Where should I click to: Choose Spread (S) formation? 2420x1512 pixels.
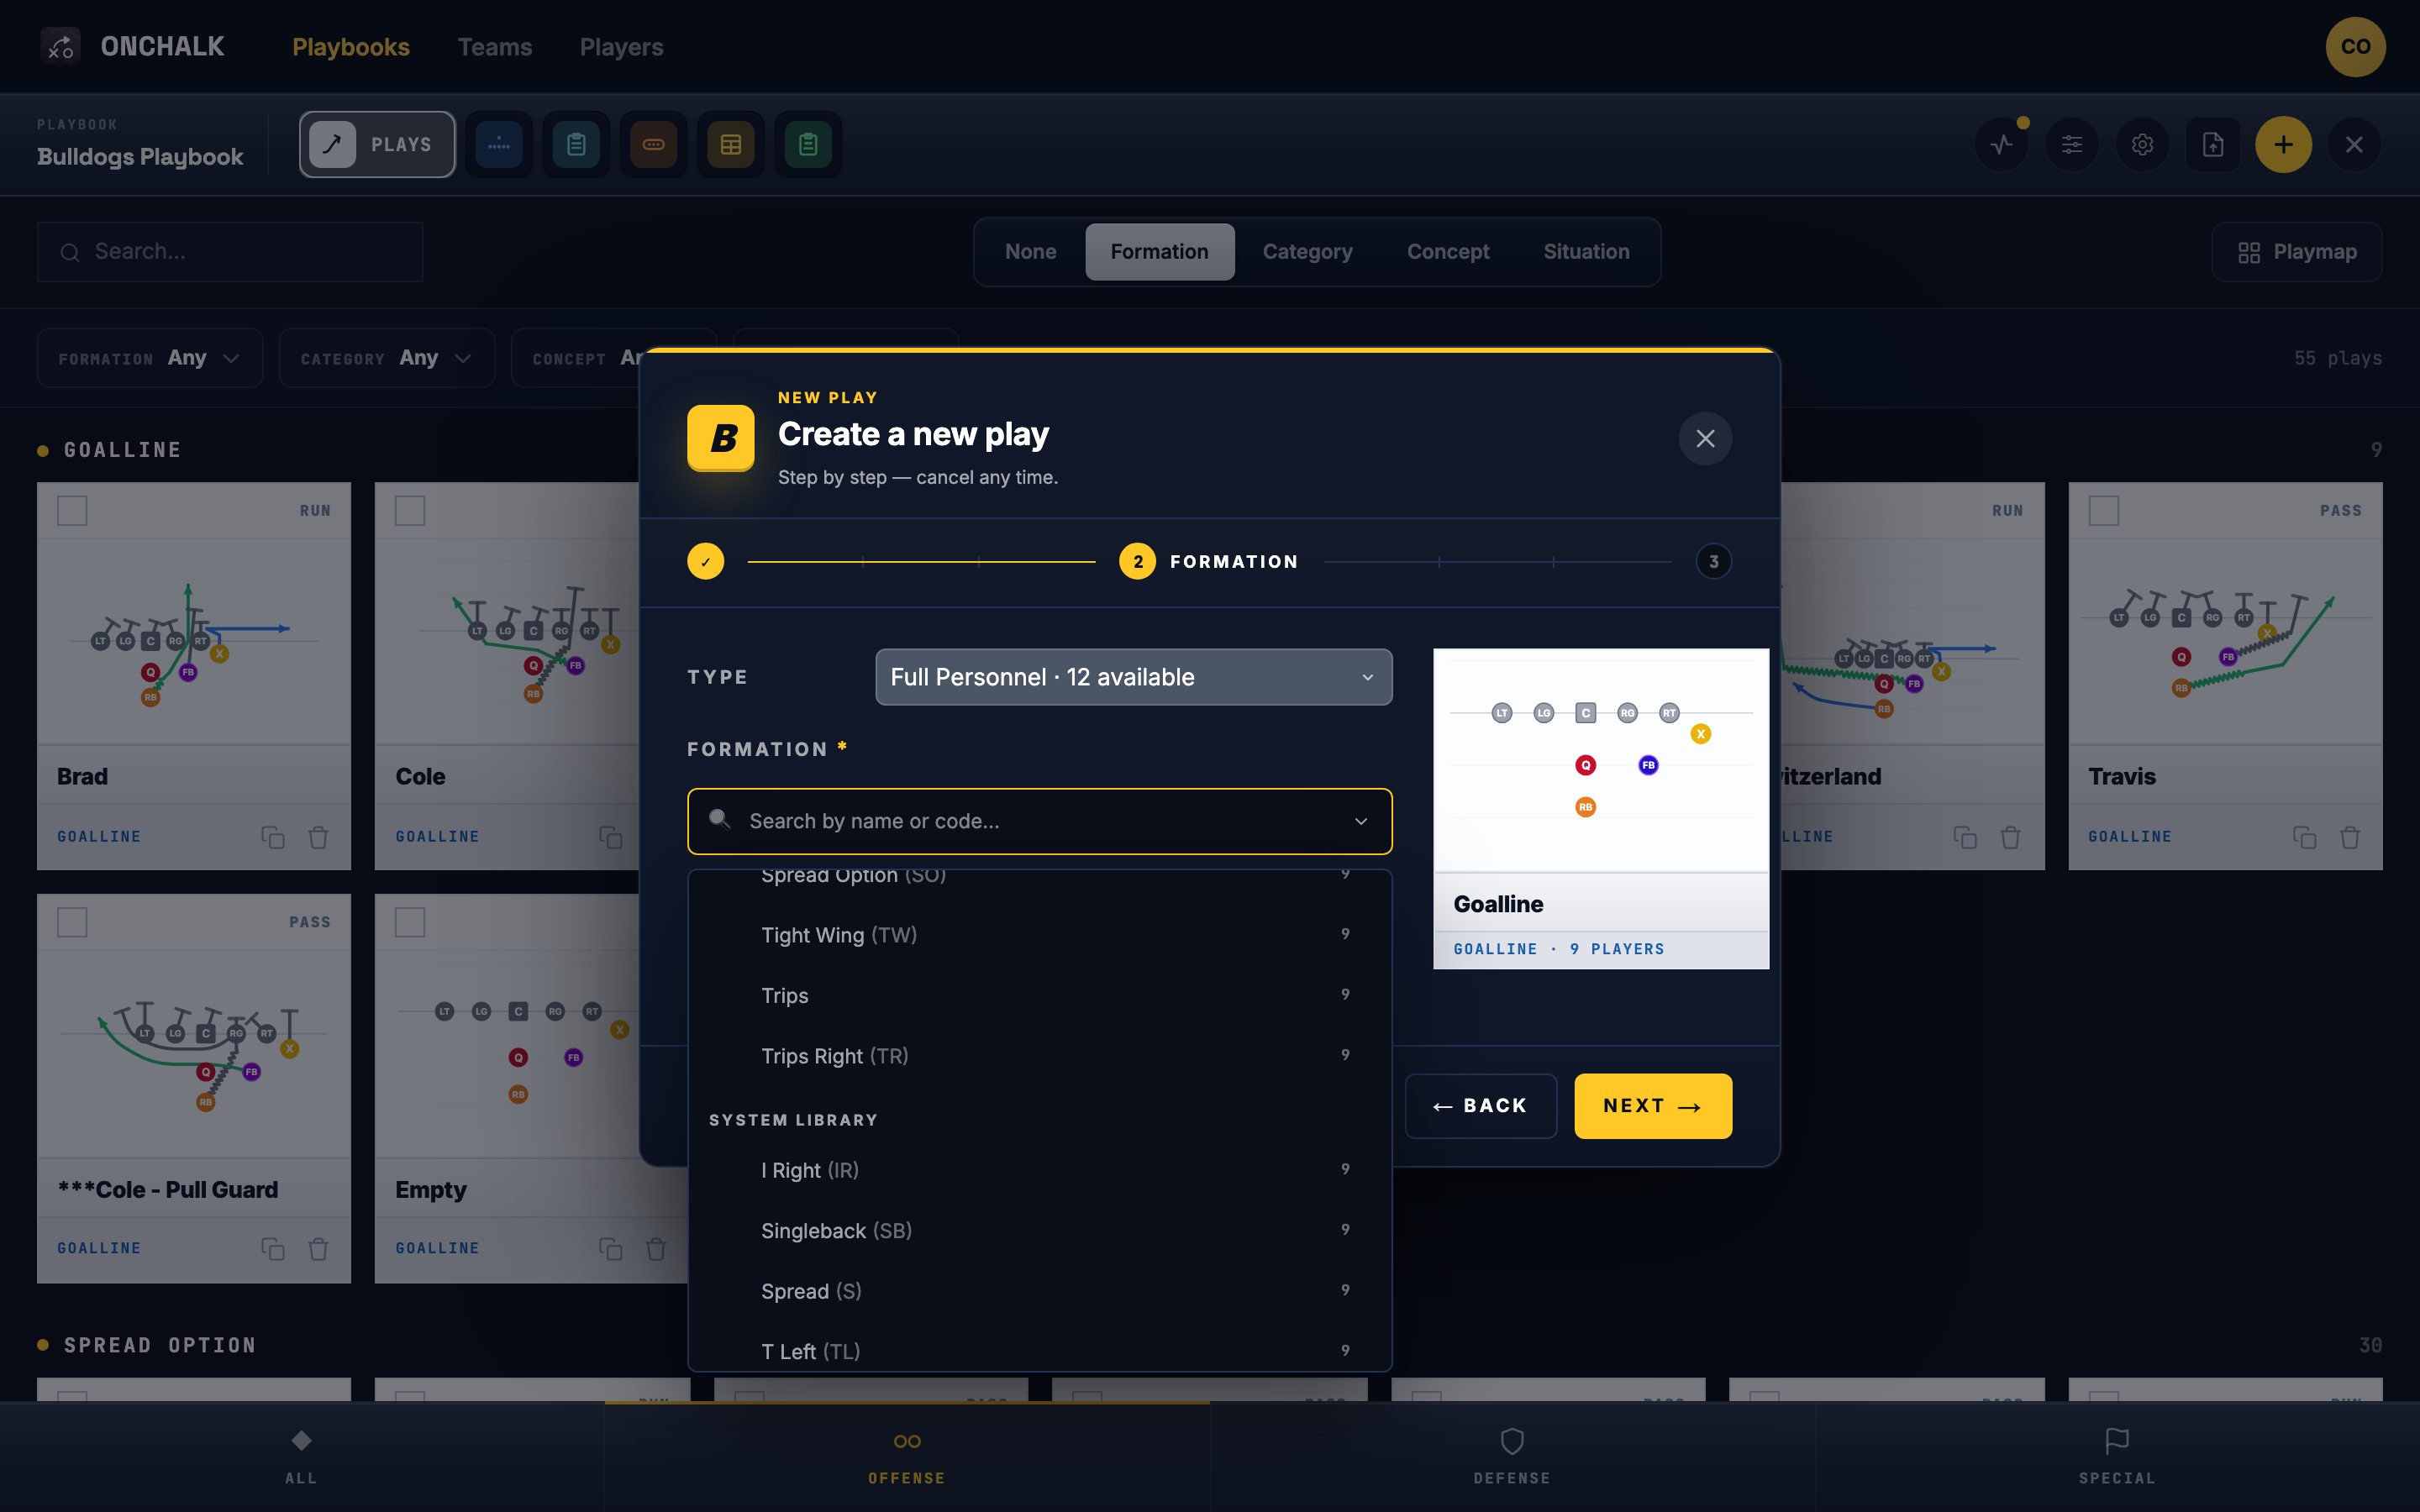tap(1040, 1291)
